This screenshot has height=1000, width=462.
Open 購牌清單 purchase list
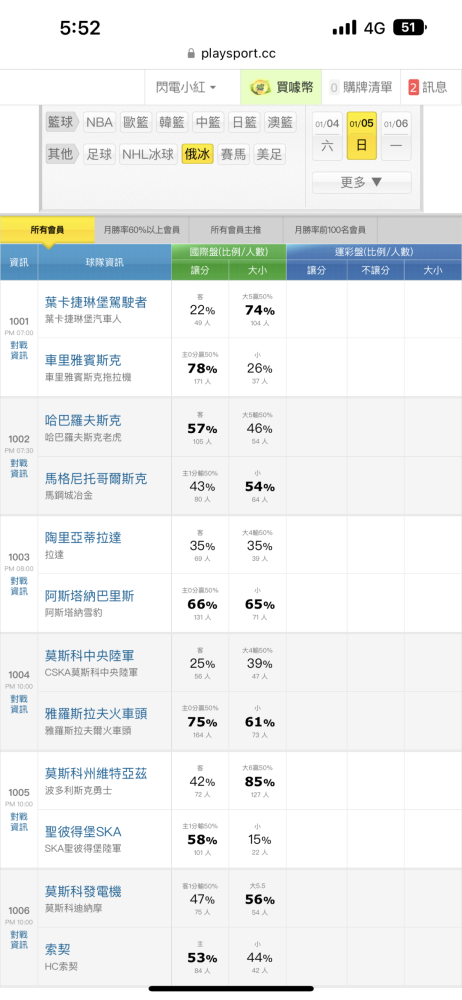pos(361,87)
